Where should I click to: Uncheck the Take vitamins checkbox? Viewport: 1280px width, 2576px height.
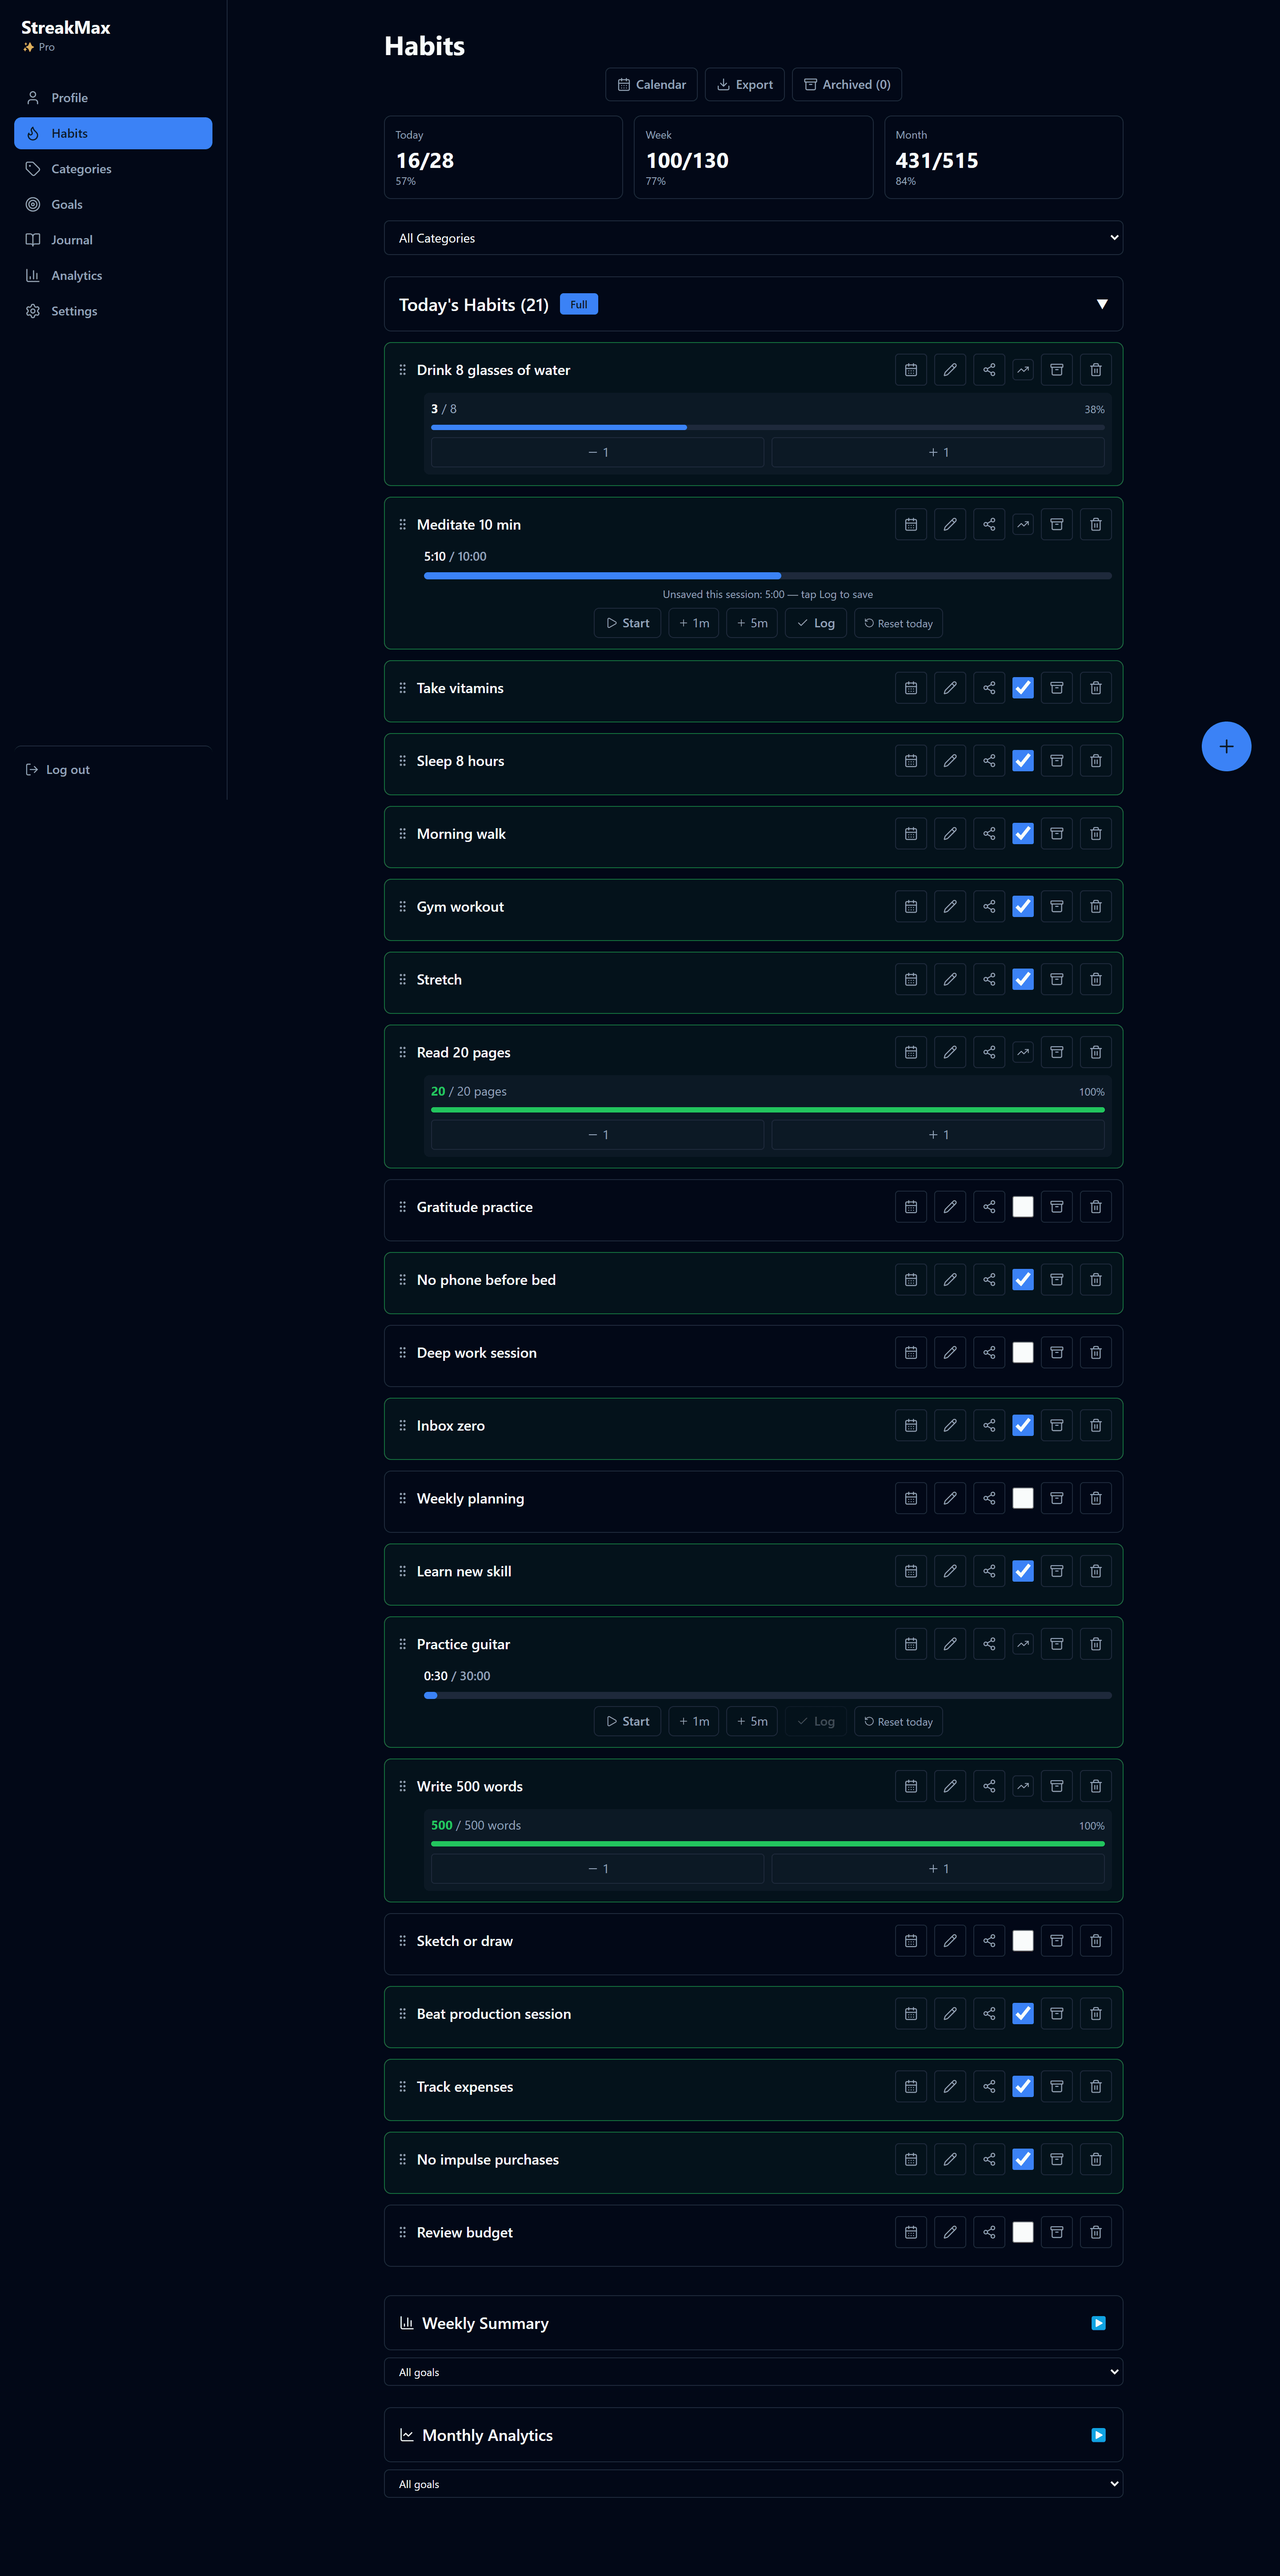tap(1022, 688)
